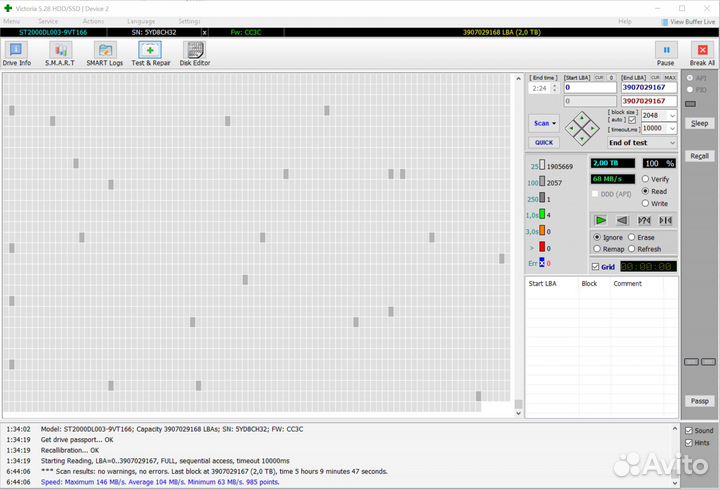The image size is (720, 490).
Task: Toggle the Grid checkbox
Action: (x=596, y=267)
